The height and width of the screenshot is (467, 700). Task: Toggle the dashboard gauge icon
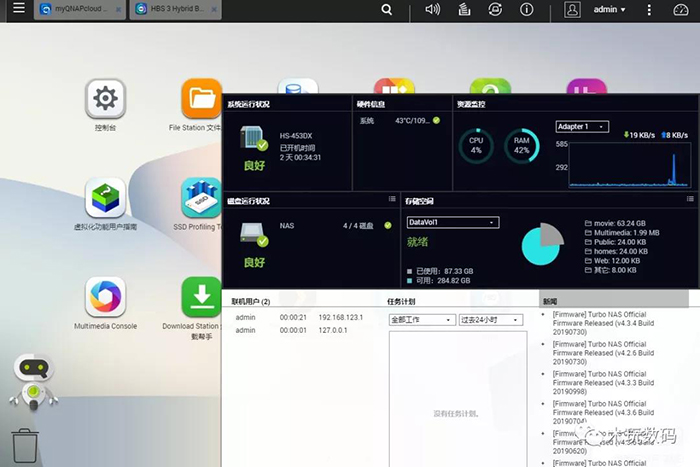click(x=681, y=9)
